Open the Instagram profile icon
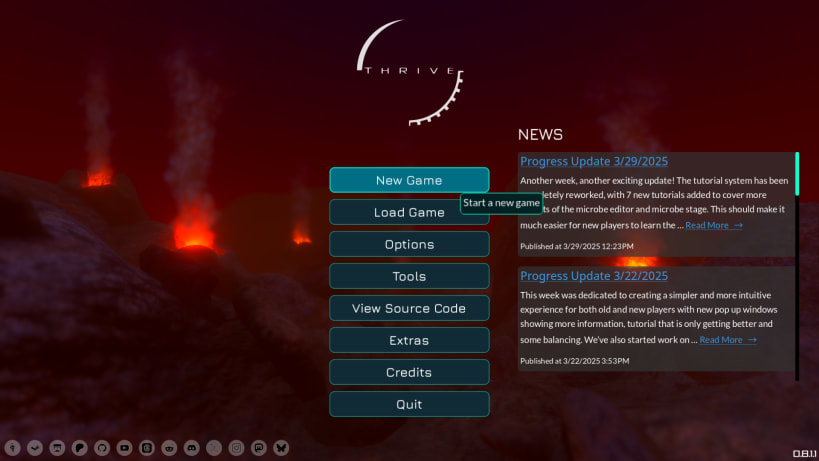The width and height of the screenshot is (819, 461). pyautogui.click(x=236, y=448)
